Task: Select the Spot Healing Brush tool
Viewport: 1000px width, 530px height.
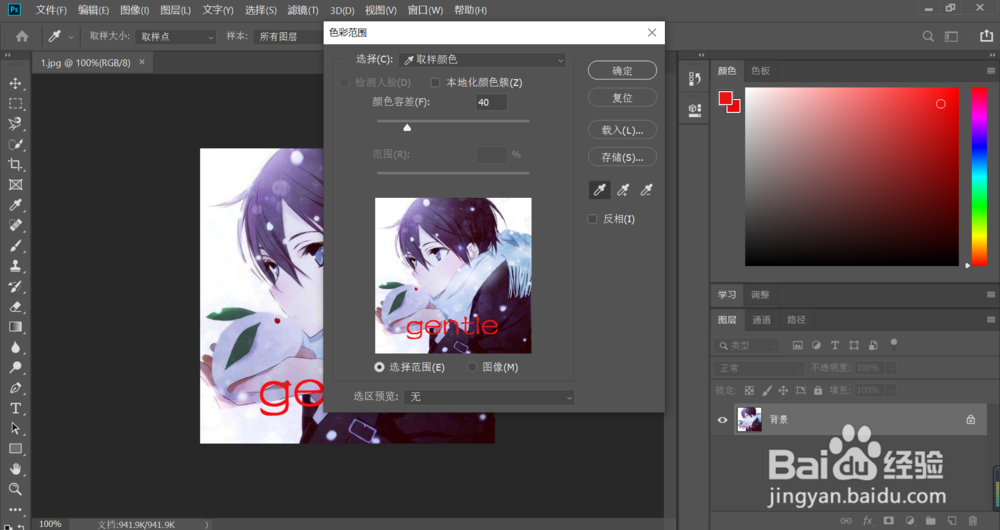Action: click(x=15, y=225)
